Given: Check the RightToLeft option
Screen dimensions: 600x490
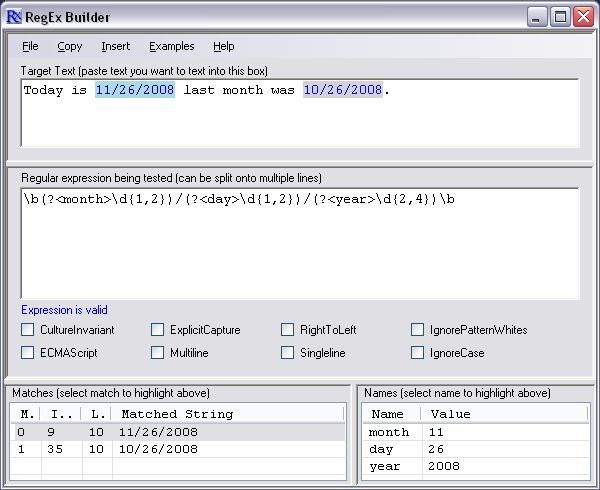Looking at the screenshot, I should (x=288, y=330).
